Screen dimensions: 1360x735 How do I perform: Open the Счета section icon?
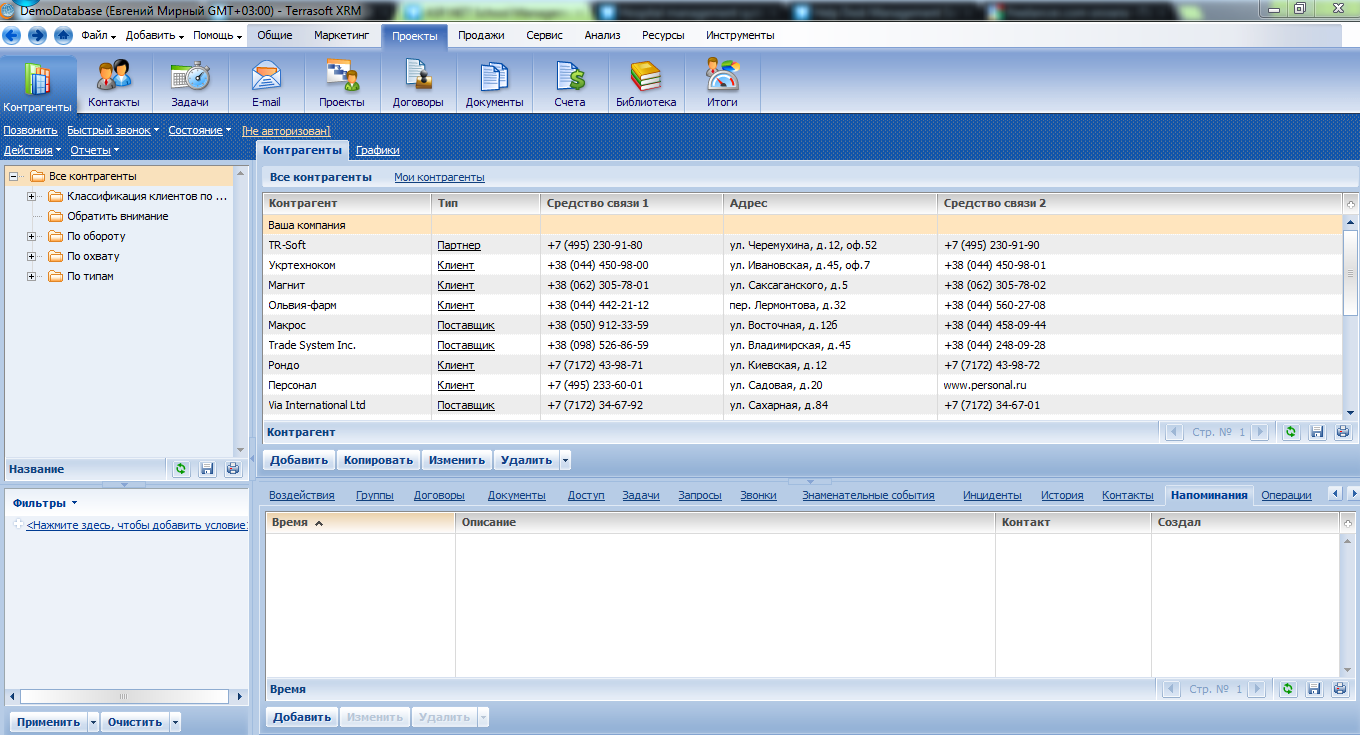click(x=569, y=82)
